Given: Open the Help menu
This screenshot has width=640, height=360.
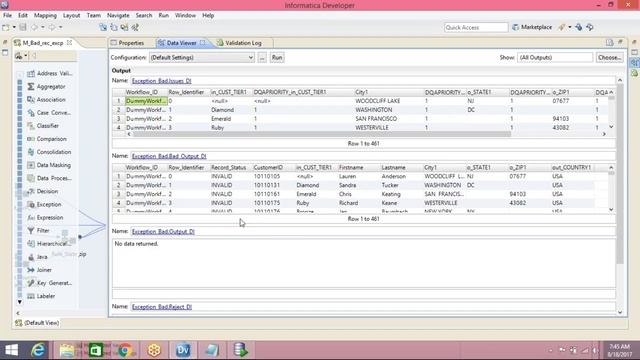Looking at the screenshot, I should 208,15.
